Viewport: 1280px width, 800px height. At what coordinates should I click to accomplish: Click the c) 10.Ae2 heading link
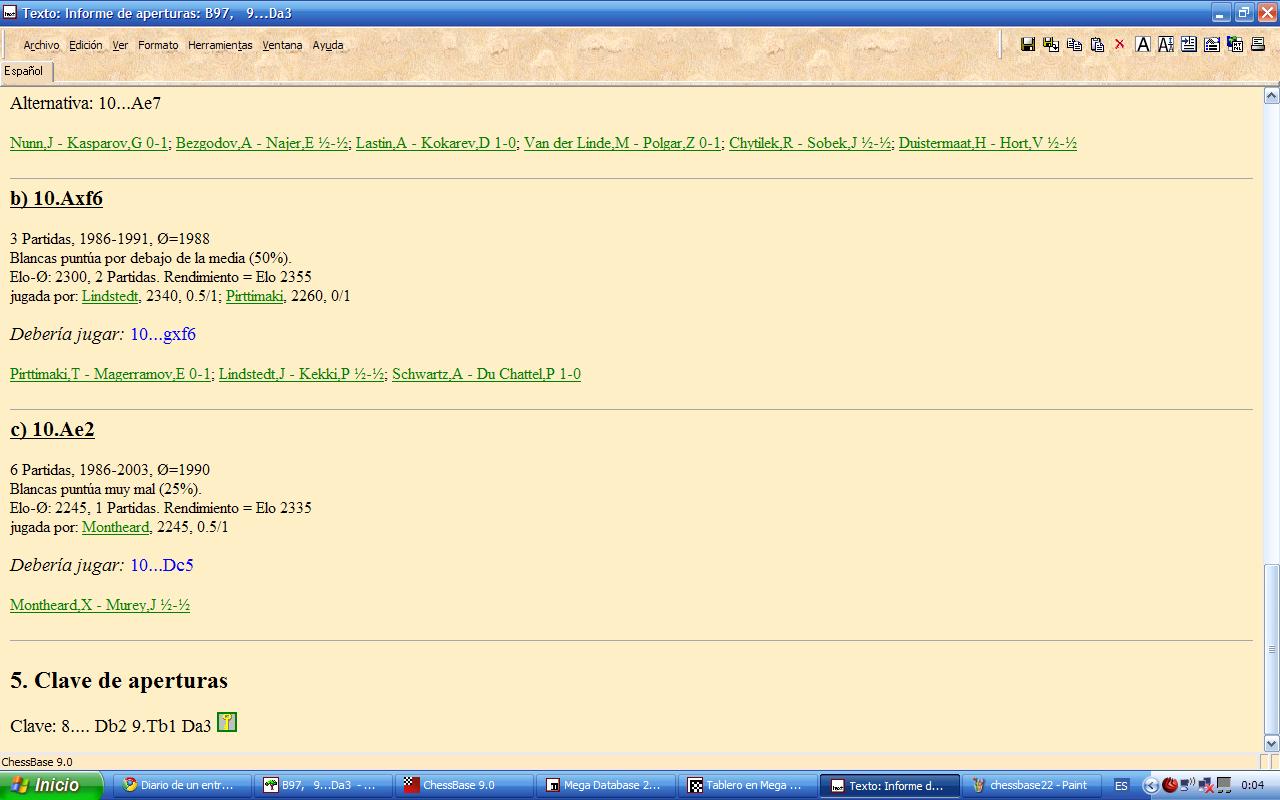pos(52,429)
